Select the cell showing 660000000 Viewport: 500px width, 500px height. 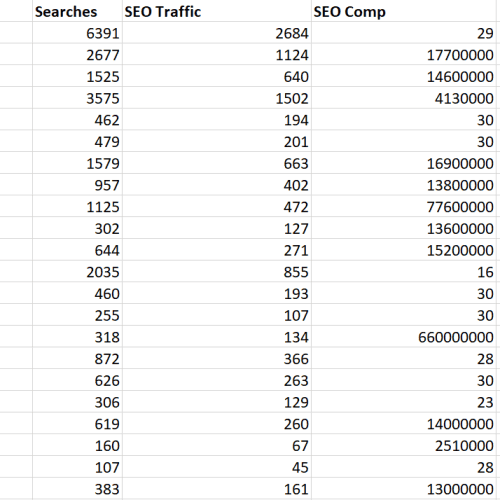(404, 337)
